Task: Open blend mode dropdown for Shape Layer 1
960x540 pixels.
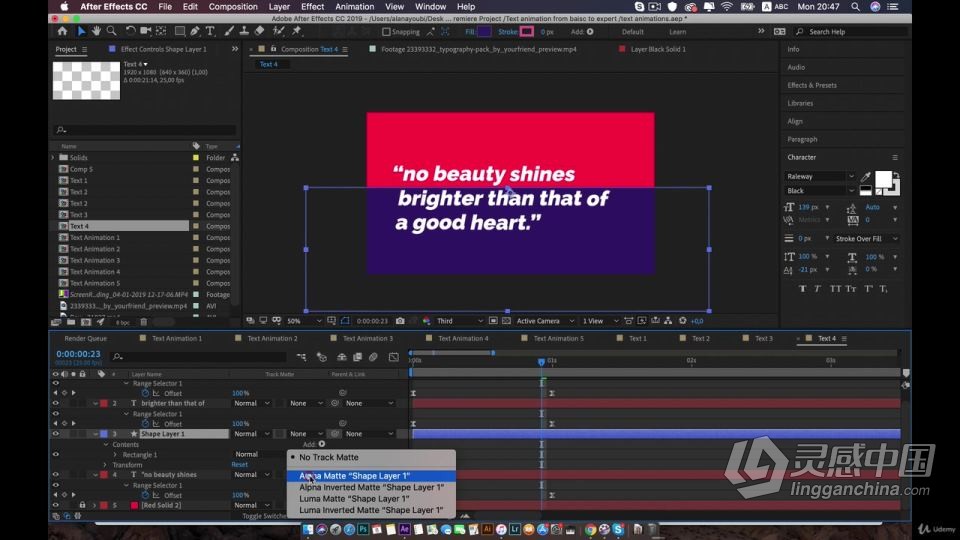Action: click(252, 434)
